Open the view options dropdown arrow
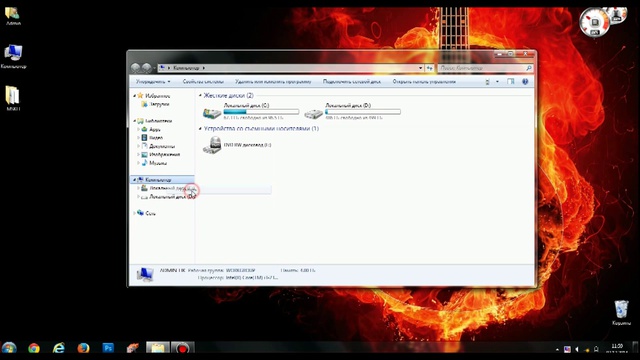 point(497,82)
